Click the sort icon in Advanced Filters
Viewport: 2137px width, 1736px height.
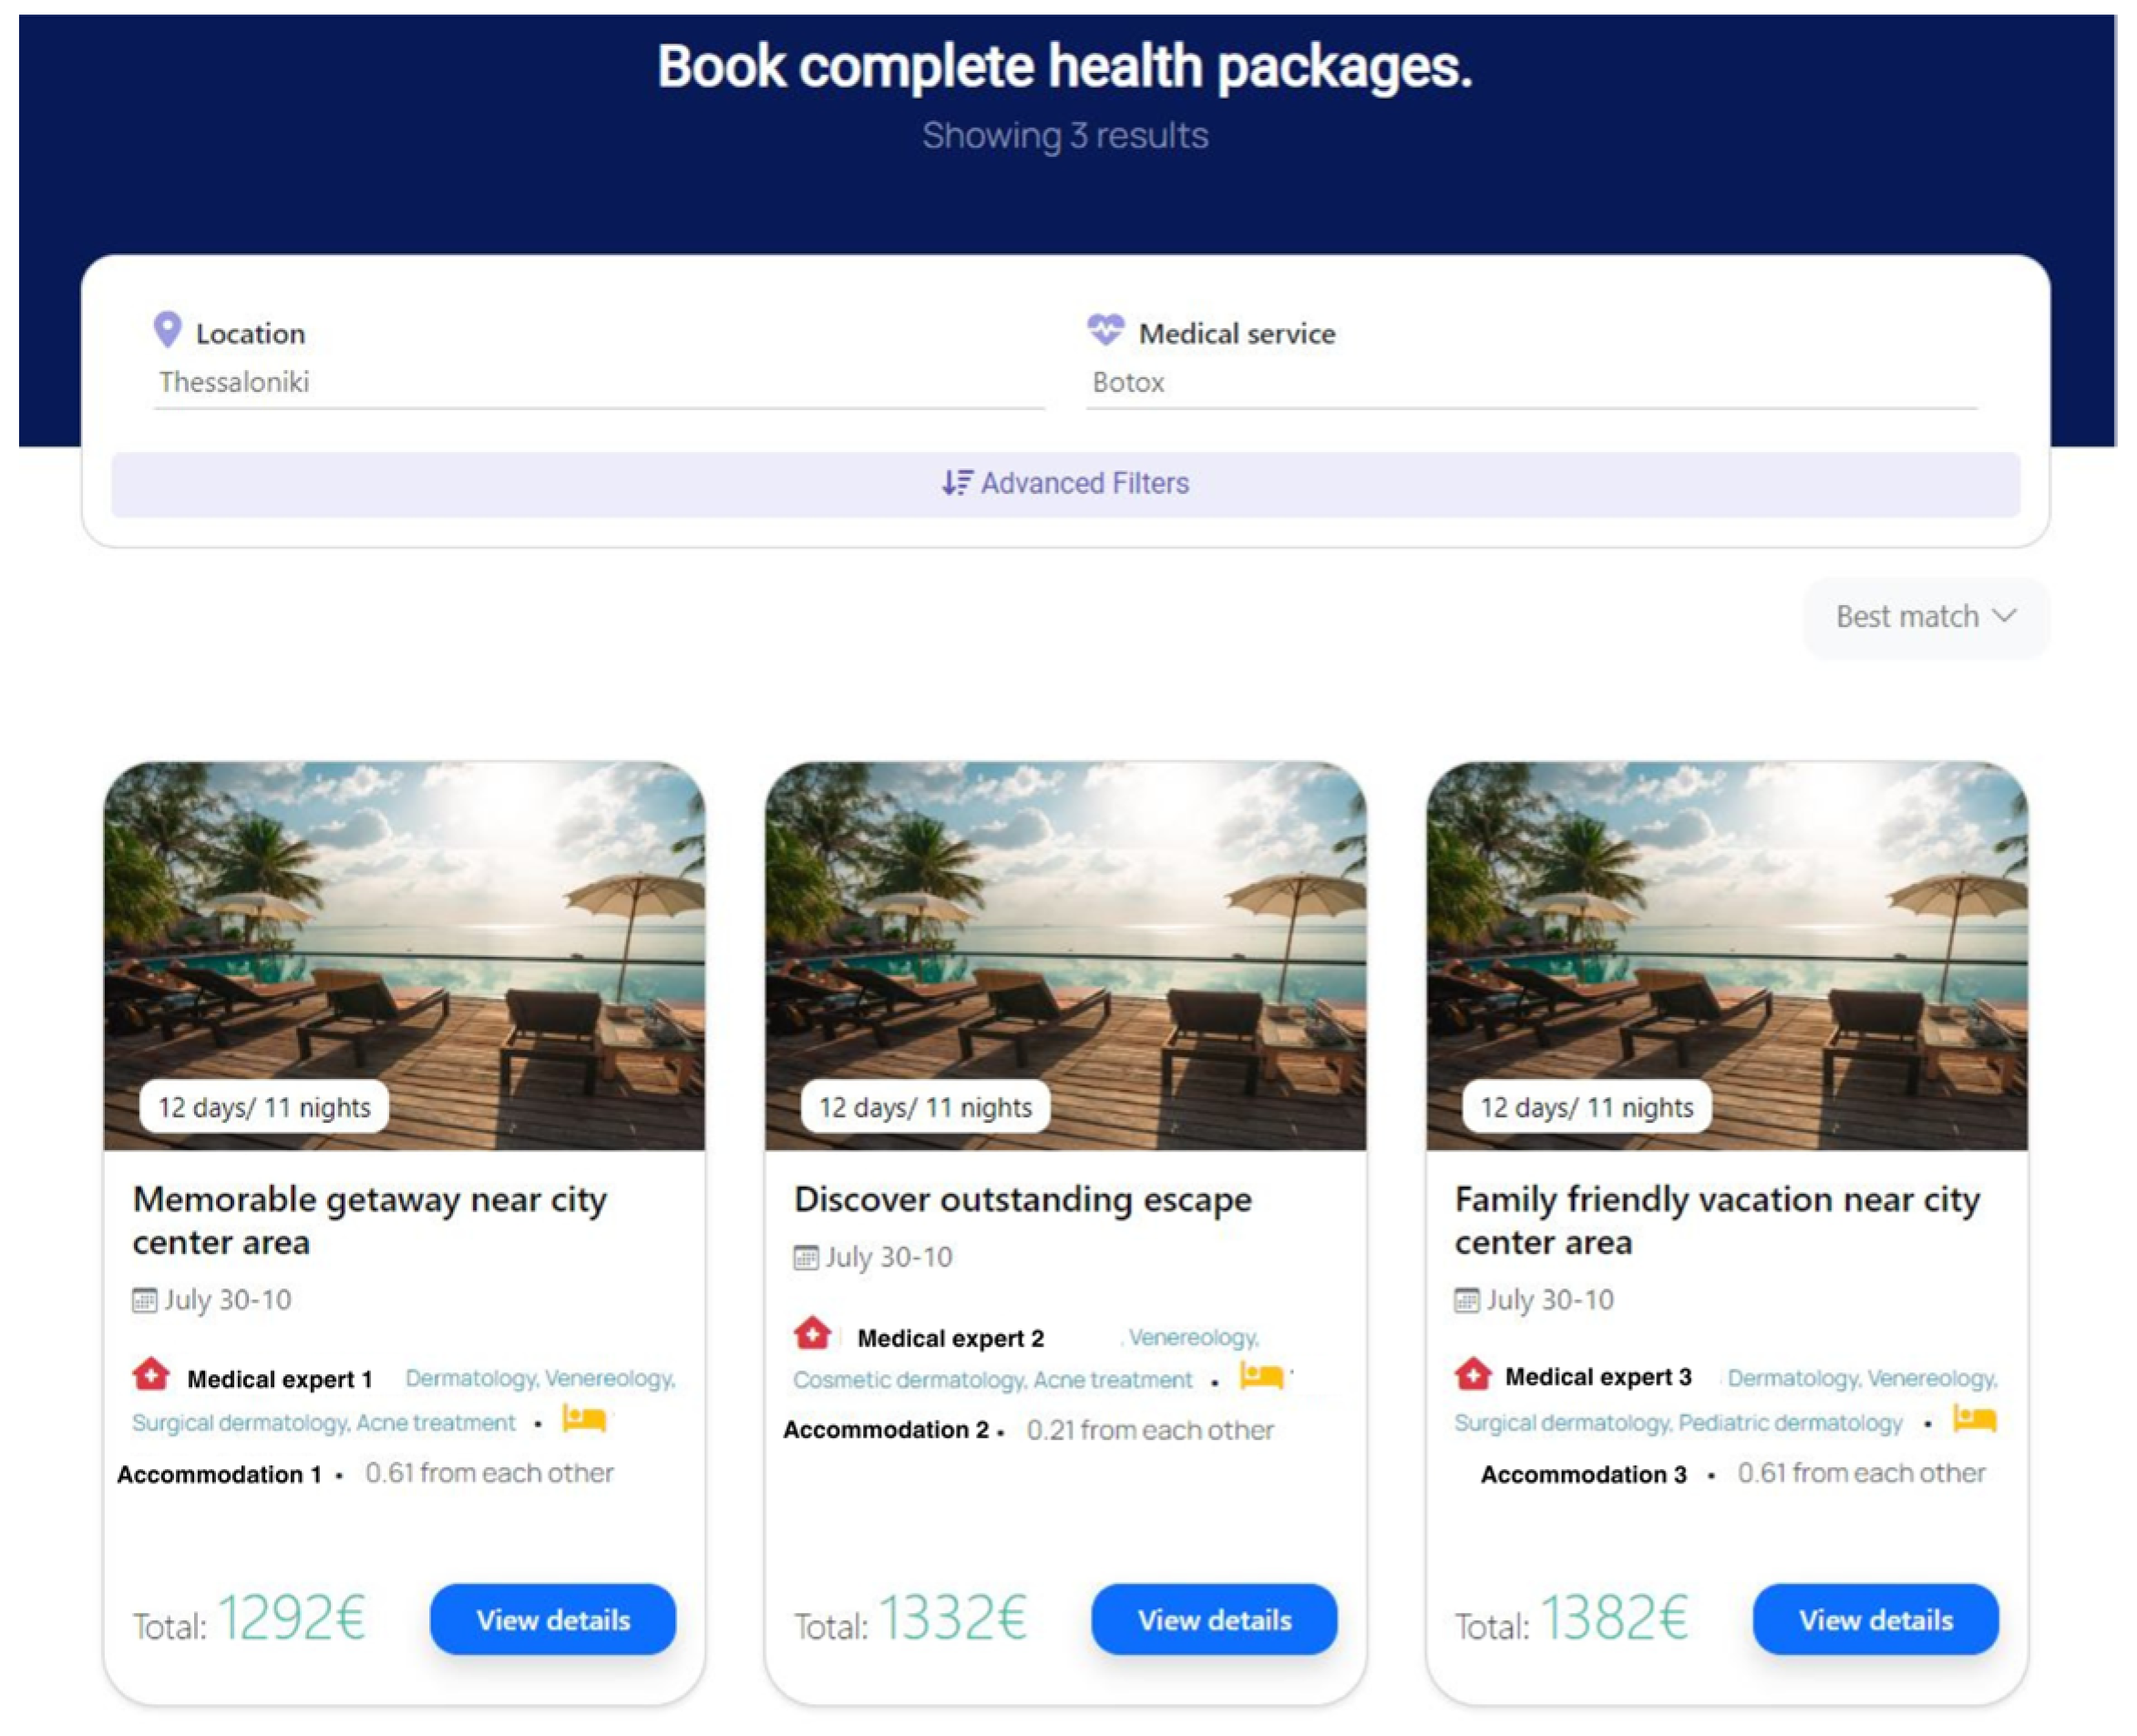click(956, 483)
